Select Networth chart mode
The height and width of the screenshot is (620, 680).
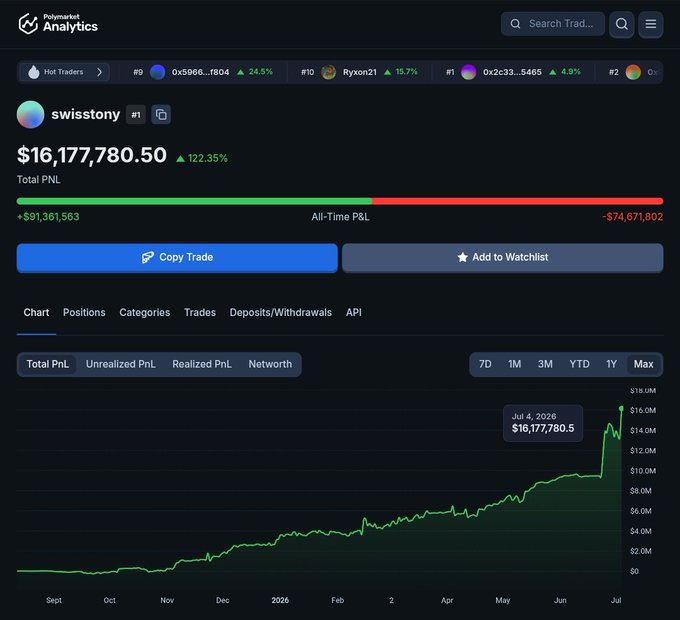click(270, 364)
